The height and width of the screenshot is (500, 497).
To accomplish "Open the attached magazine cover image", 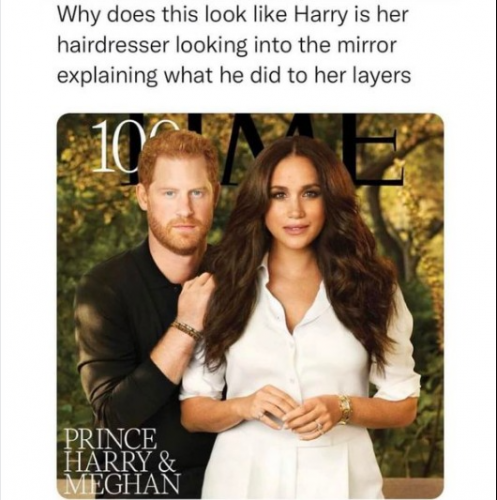I will click(x=250, y=305).
